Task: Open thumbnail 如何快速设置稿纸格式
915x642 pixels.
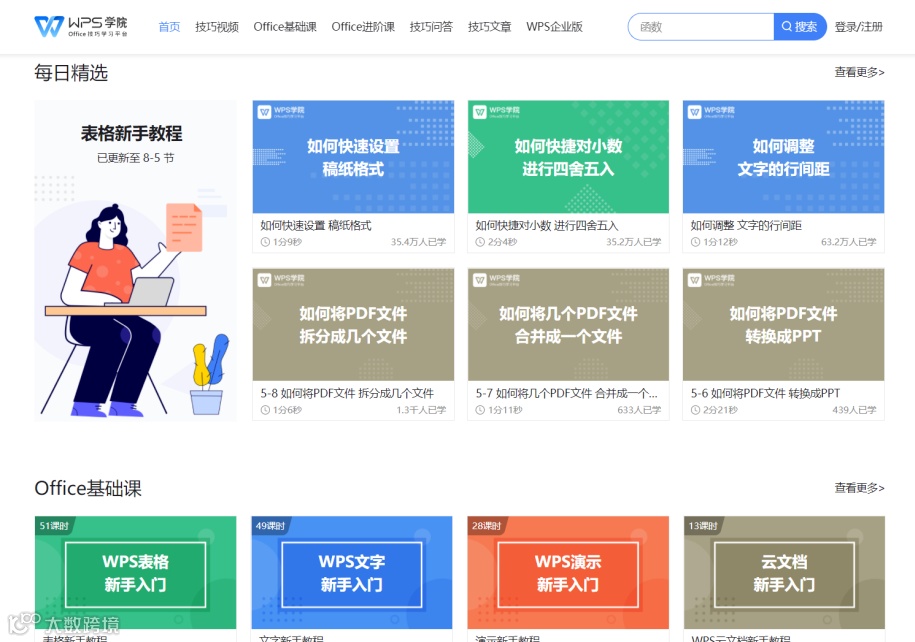Action: (353, 157)
